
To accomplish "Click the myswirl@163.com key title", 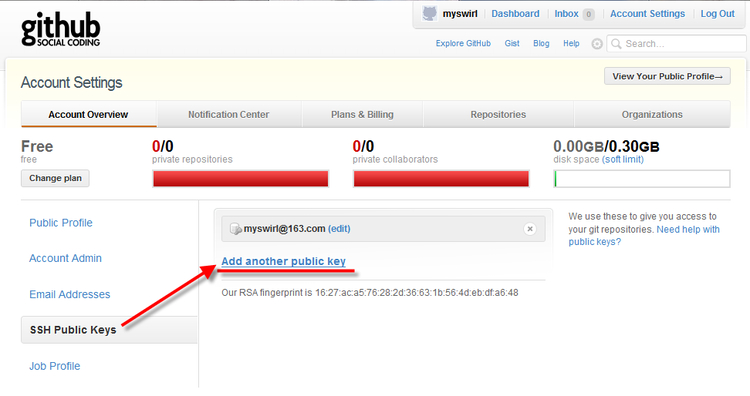I will pos(285,229).
